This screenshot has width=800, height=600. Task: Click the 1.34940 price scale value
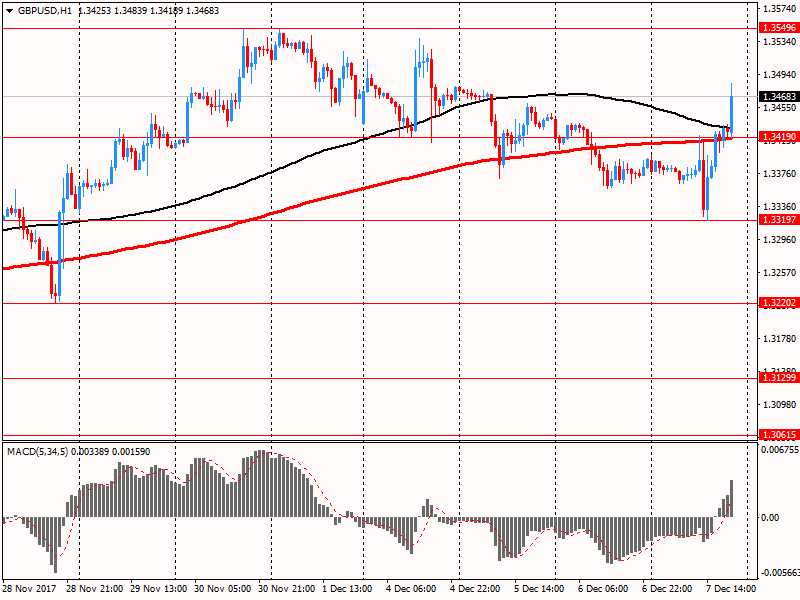tap(779, 74)
